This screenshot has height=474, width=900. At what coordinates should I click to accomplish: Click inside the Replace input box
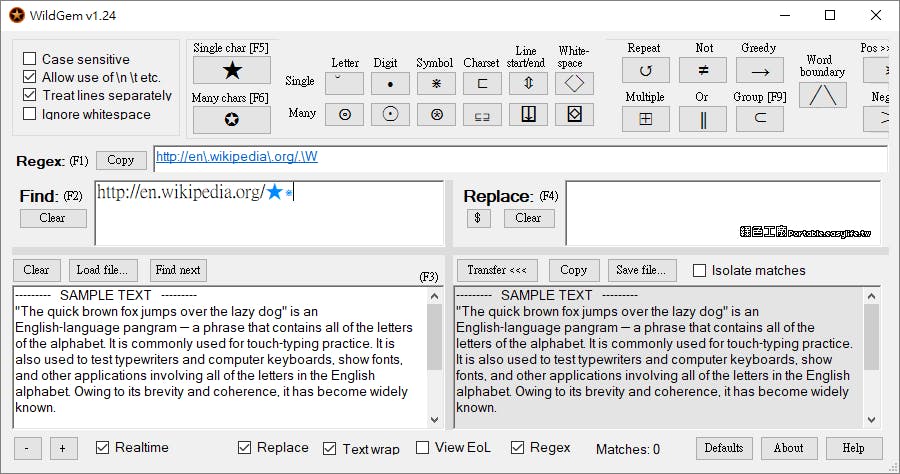coord(723,213)
